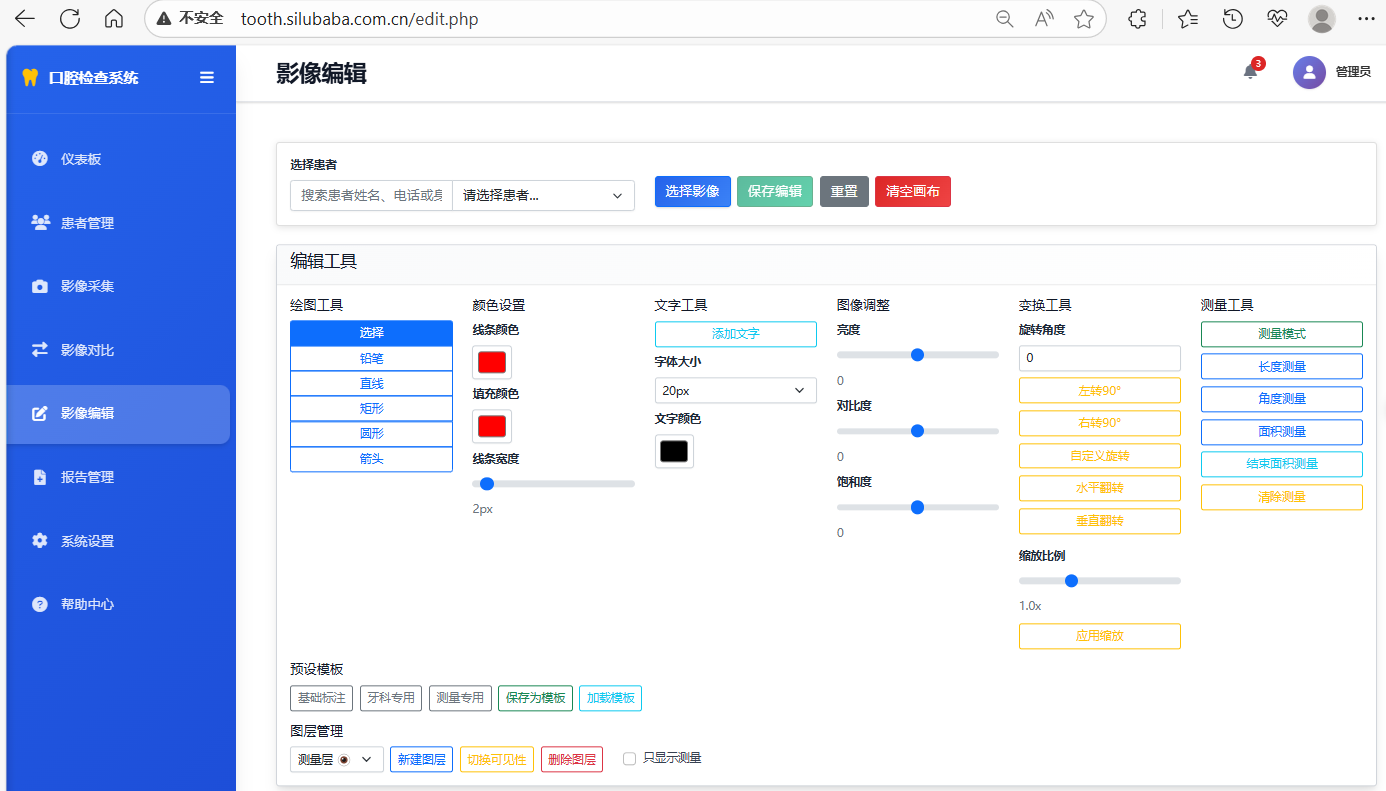This screenshot has width=1386, height=791.
Task: Click the red 清空画布 button
Action: click(912, 192)
